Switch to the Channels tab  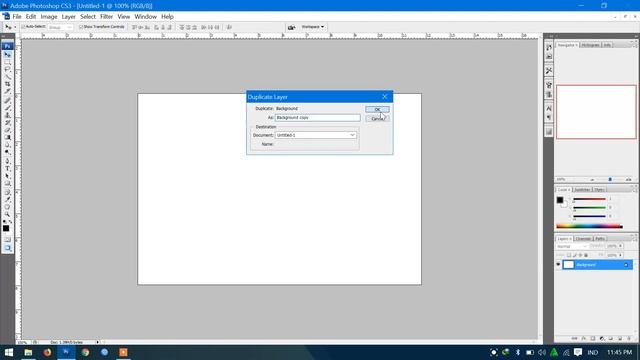pos(583,239)
